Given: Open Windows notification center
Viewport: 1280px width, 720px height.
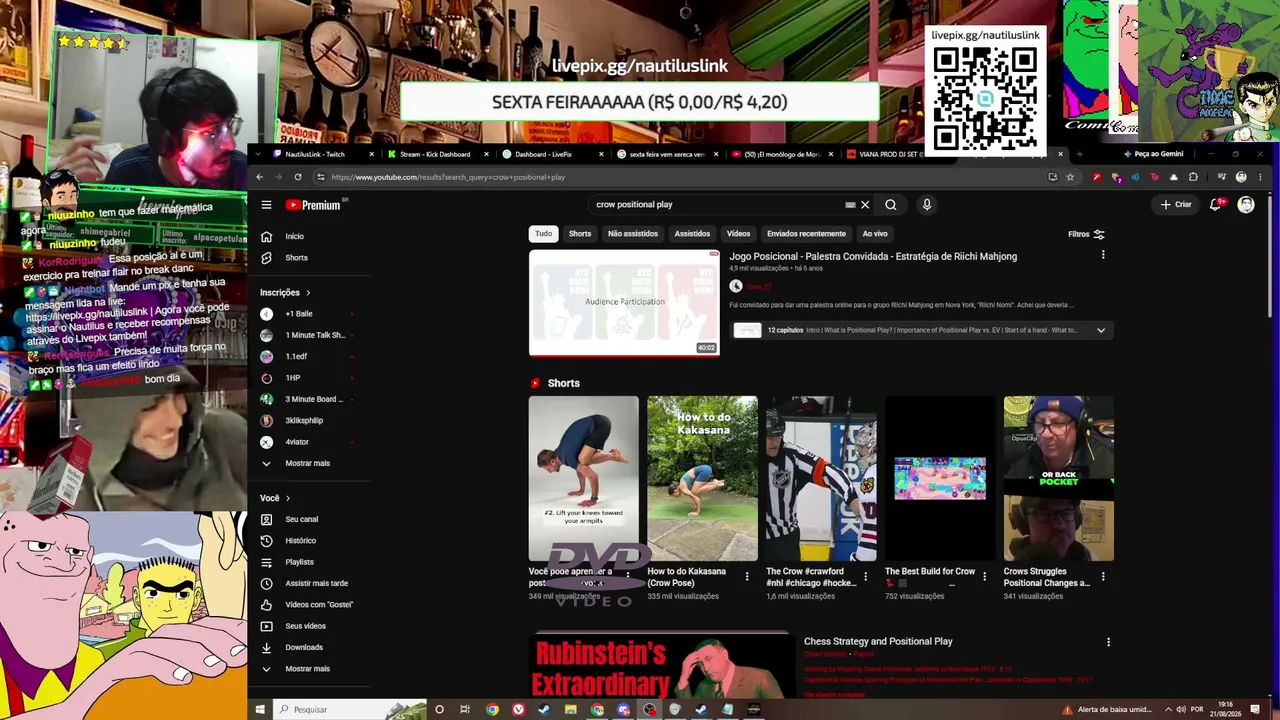Looking at the screenshot, I should click(1255, 710).
